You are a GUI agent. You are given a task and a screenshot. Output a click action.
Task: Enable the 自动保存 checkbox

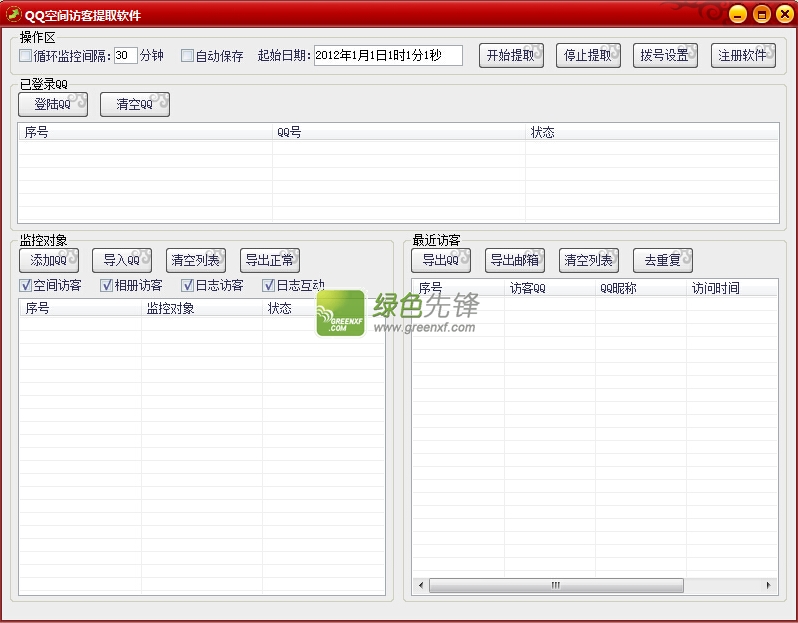click(187, 55)
